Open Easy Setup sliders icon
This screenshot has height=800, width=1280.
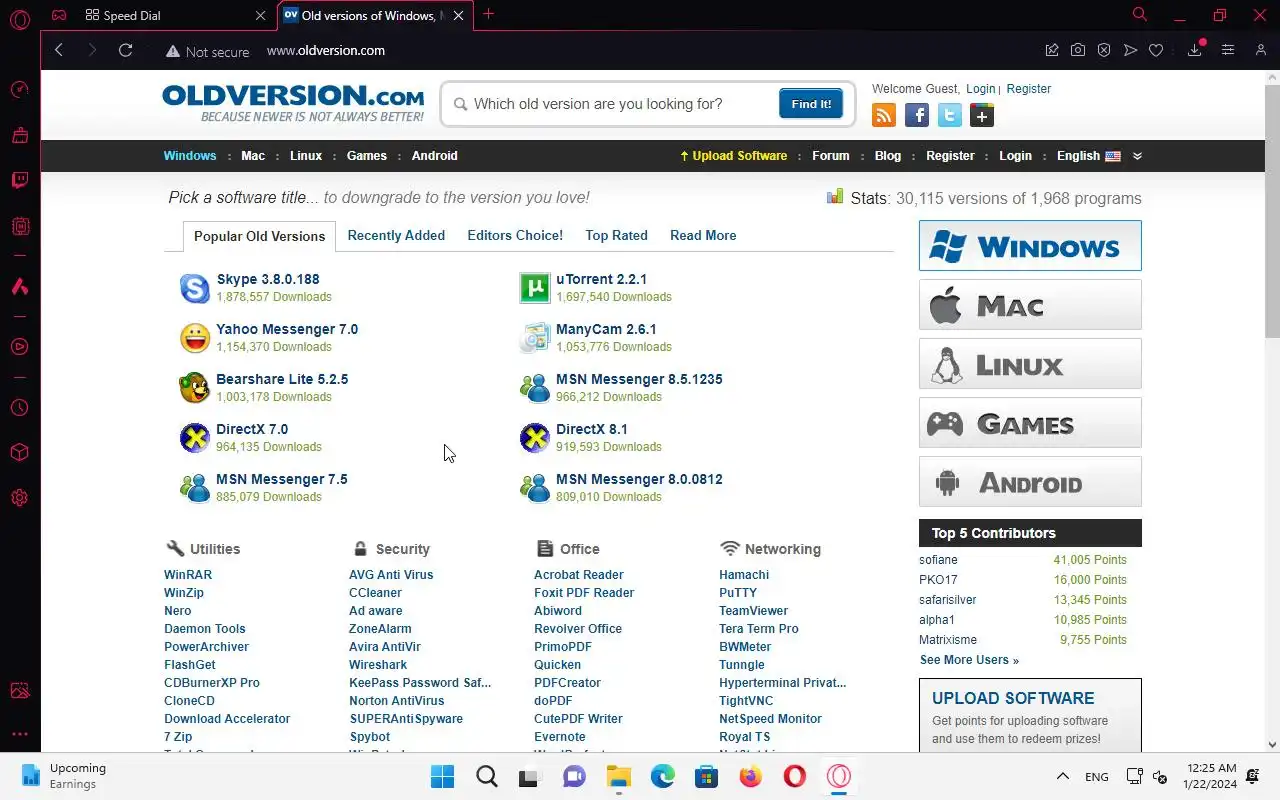click(1228, 50)
